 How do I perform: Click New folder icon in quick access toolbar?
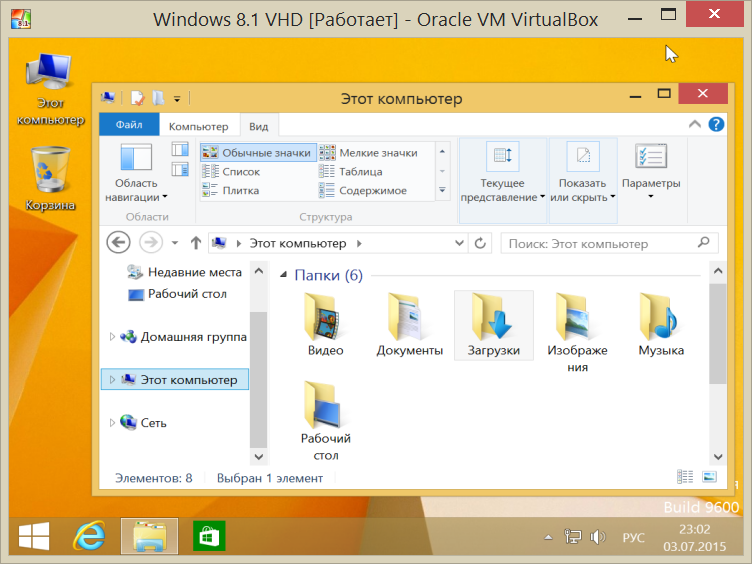click(x=158, y=98)
